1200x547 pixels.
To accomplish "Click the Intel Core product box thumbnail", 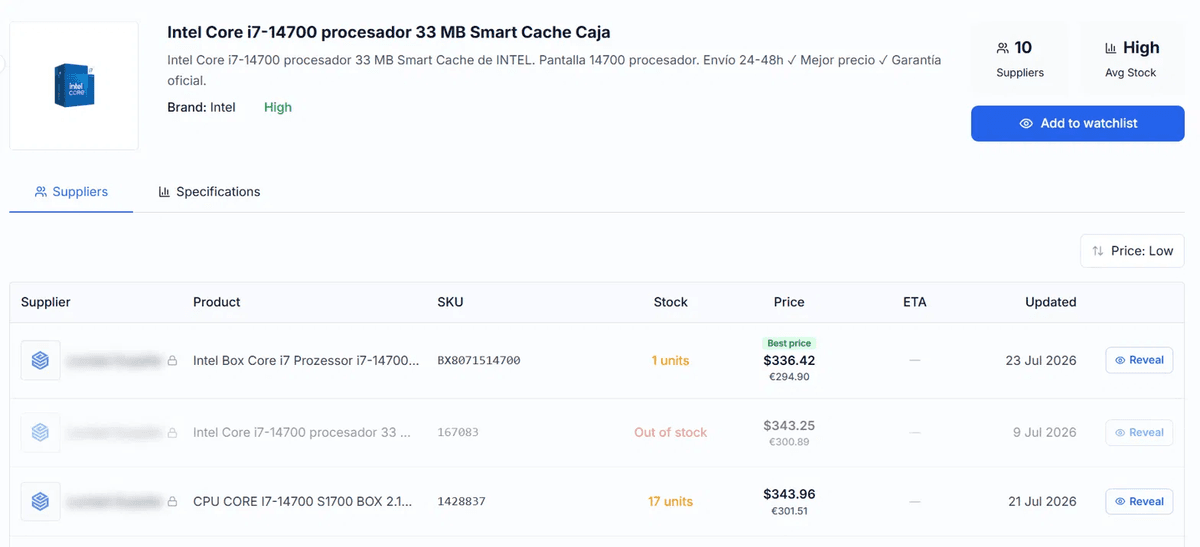I will click(x=74, y=86).
